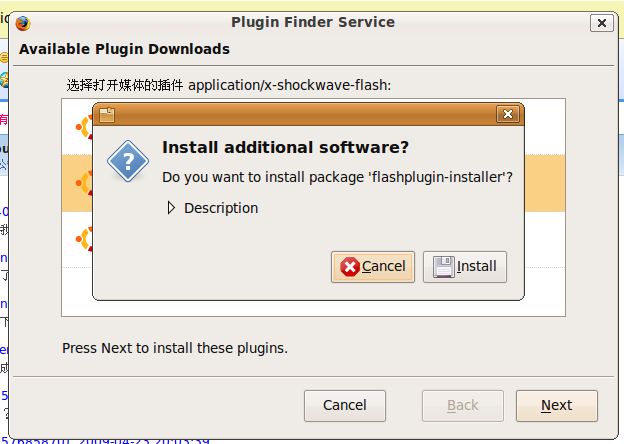Close the Install additional software dialog

[508, 114]
